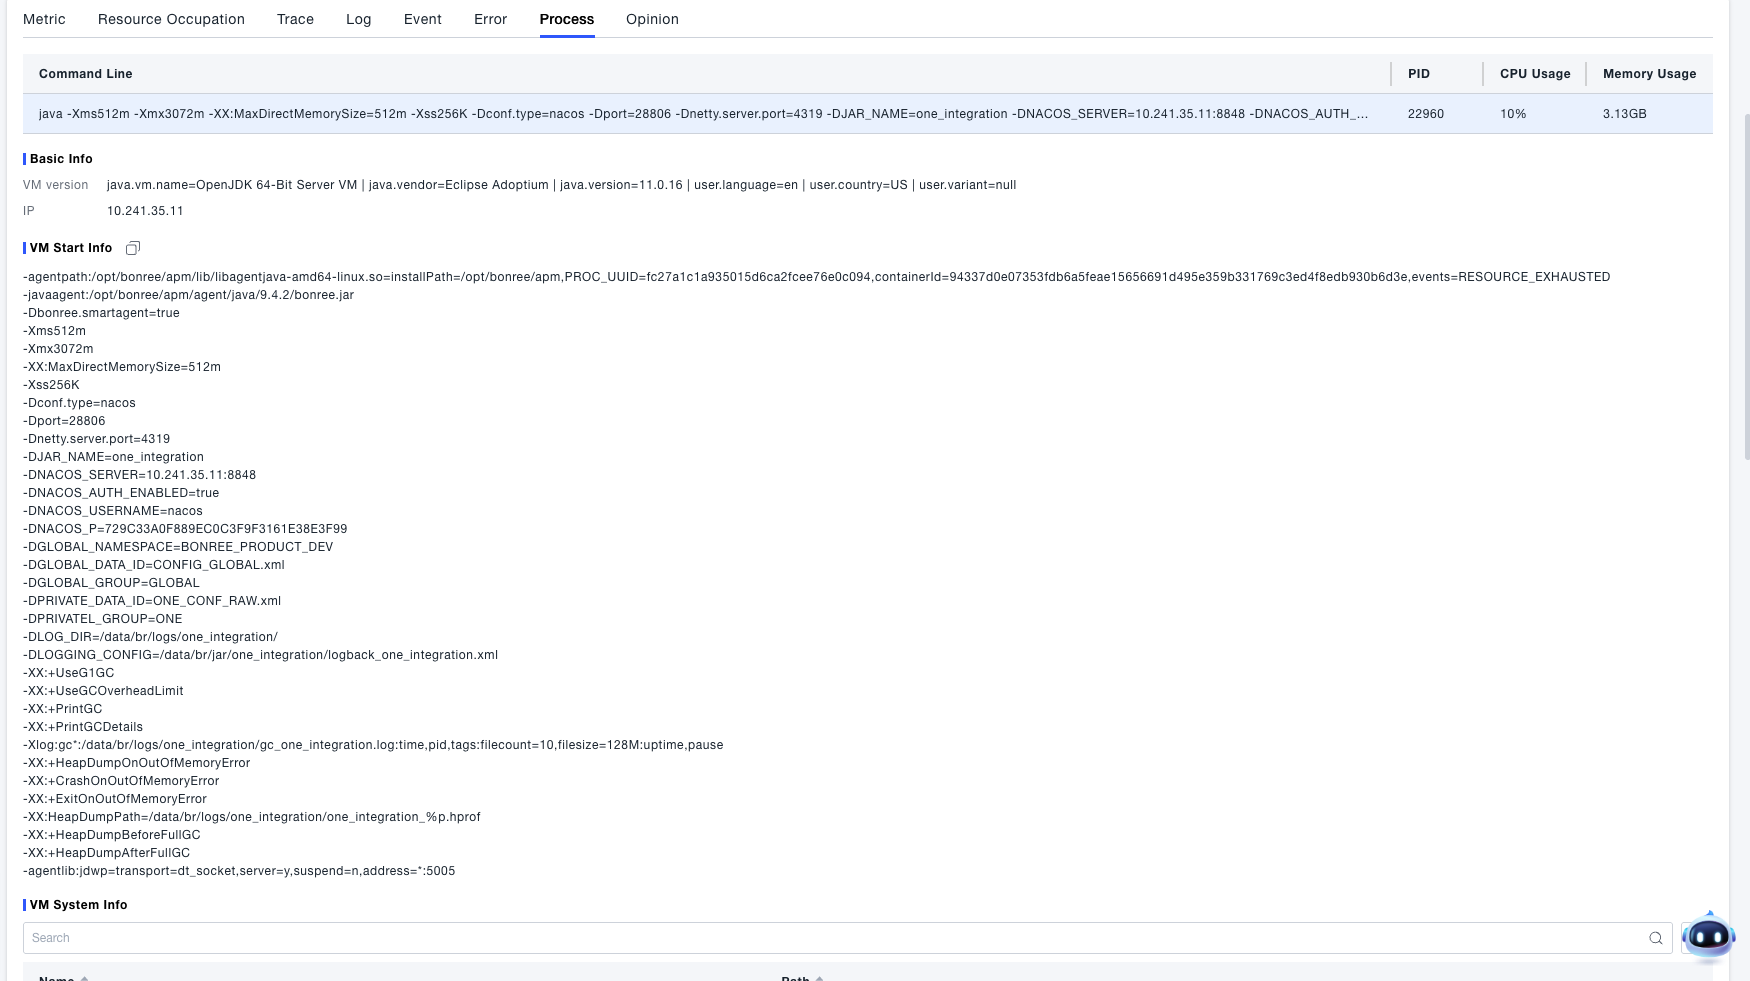Copy VM Start Info with the copy icon
This screenshot has width=1750, height=981.
pyautogui.click(x=132, y=248)
